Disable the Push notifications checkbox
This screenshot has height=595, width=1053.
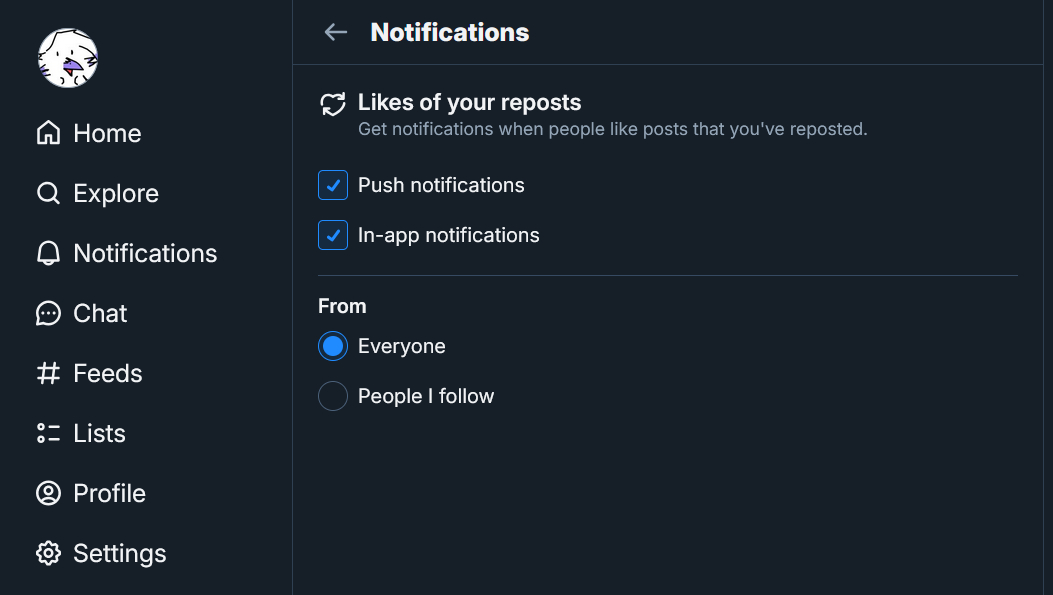333,185
